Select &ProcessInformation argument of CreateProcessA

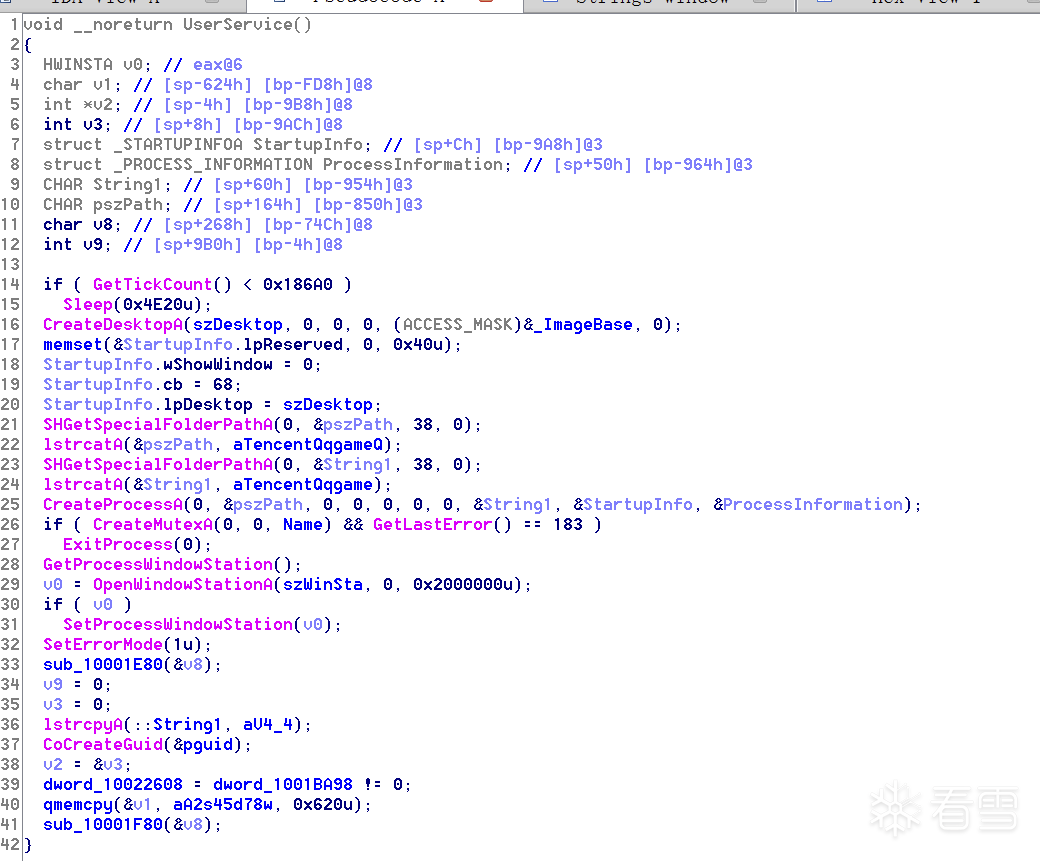click(808, 504)
